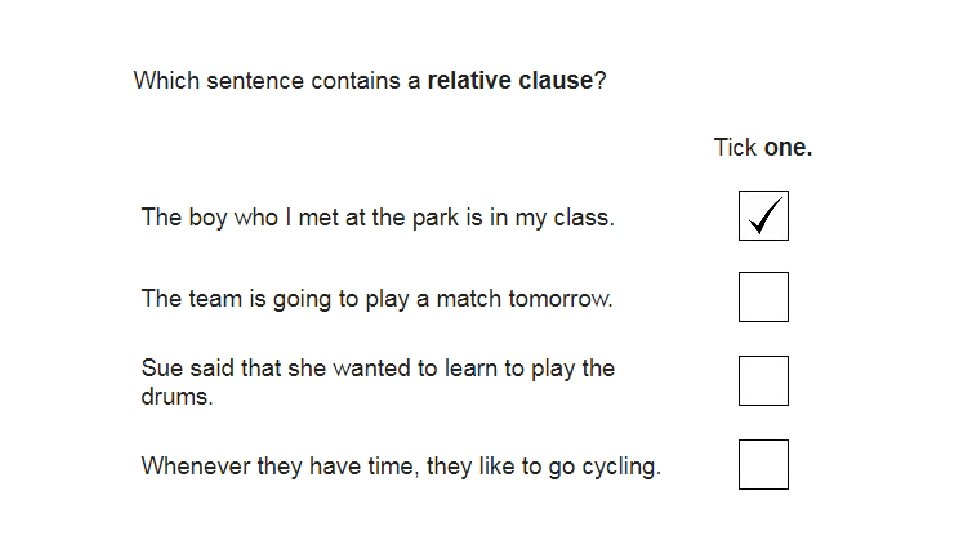Click the sentence about going cycling

[x=401, y=467]
